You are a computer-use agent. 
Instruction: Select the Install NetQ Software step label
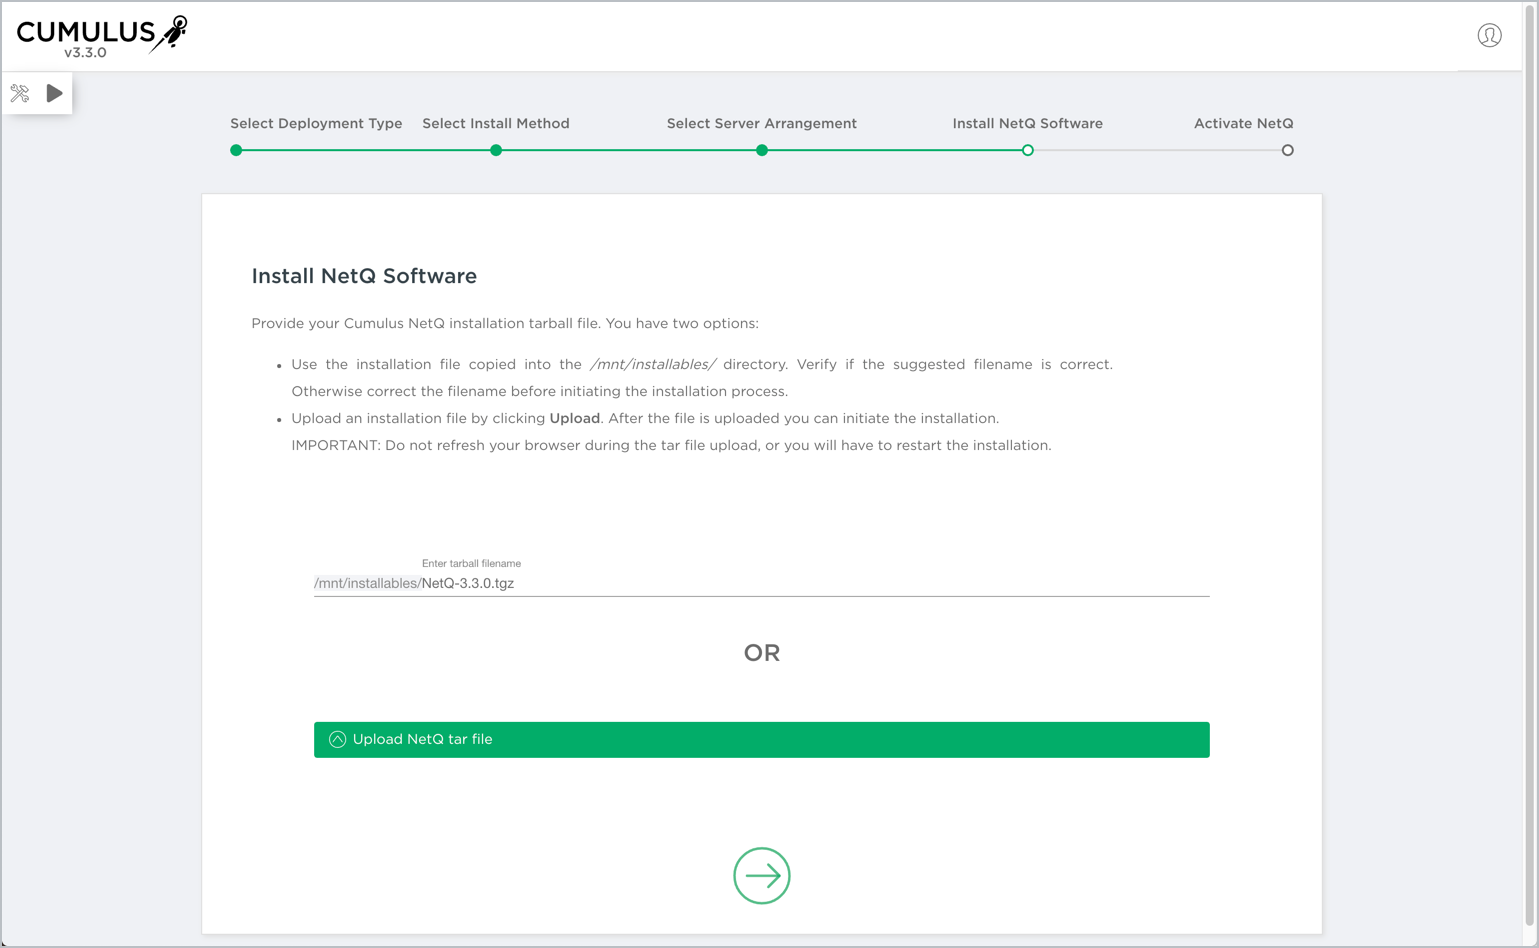tap(1027, 124)
